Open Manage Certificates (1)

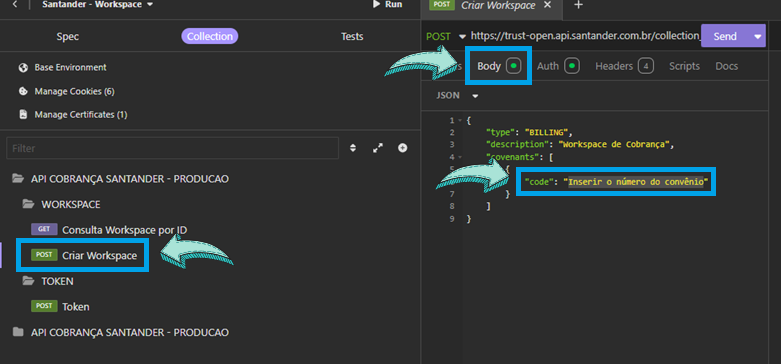tap(81, 115)
